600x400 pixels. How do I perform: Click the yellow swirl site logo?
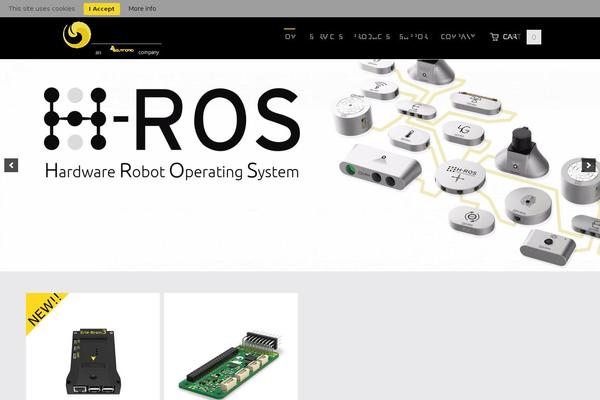click(x=77, y=35)
